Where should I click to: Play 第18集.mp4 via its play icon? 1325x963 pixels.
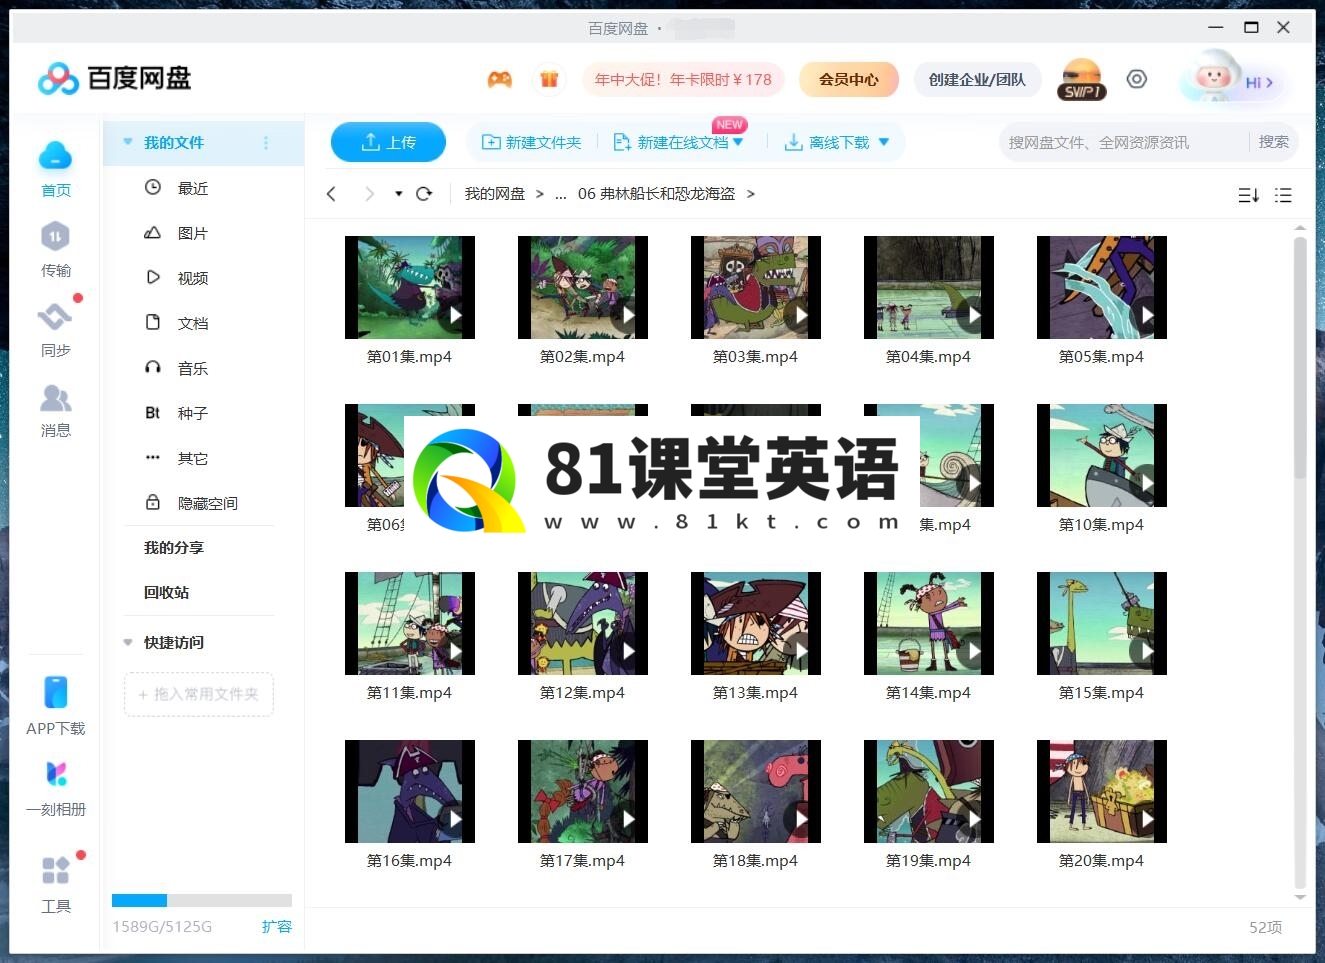point(801,819)
